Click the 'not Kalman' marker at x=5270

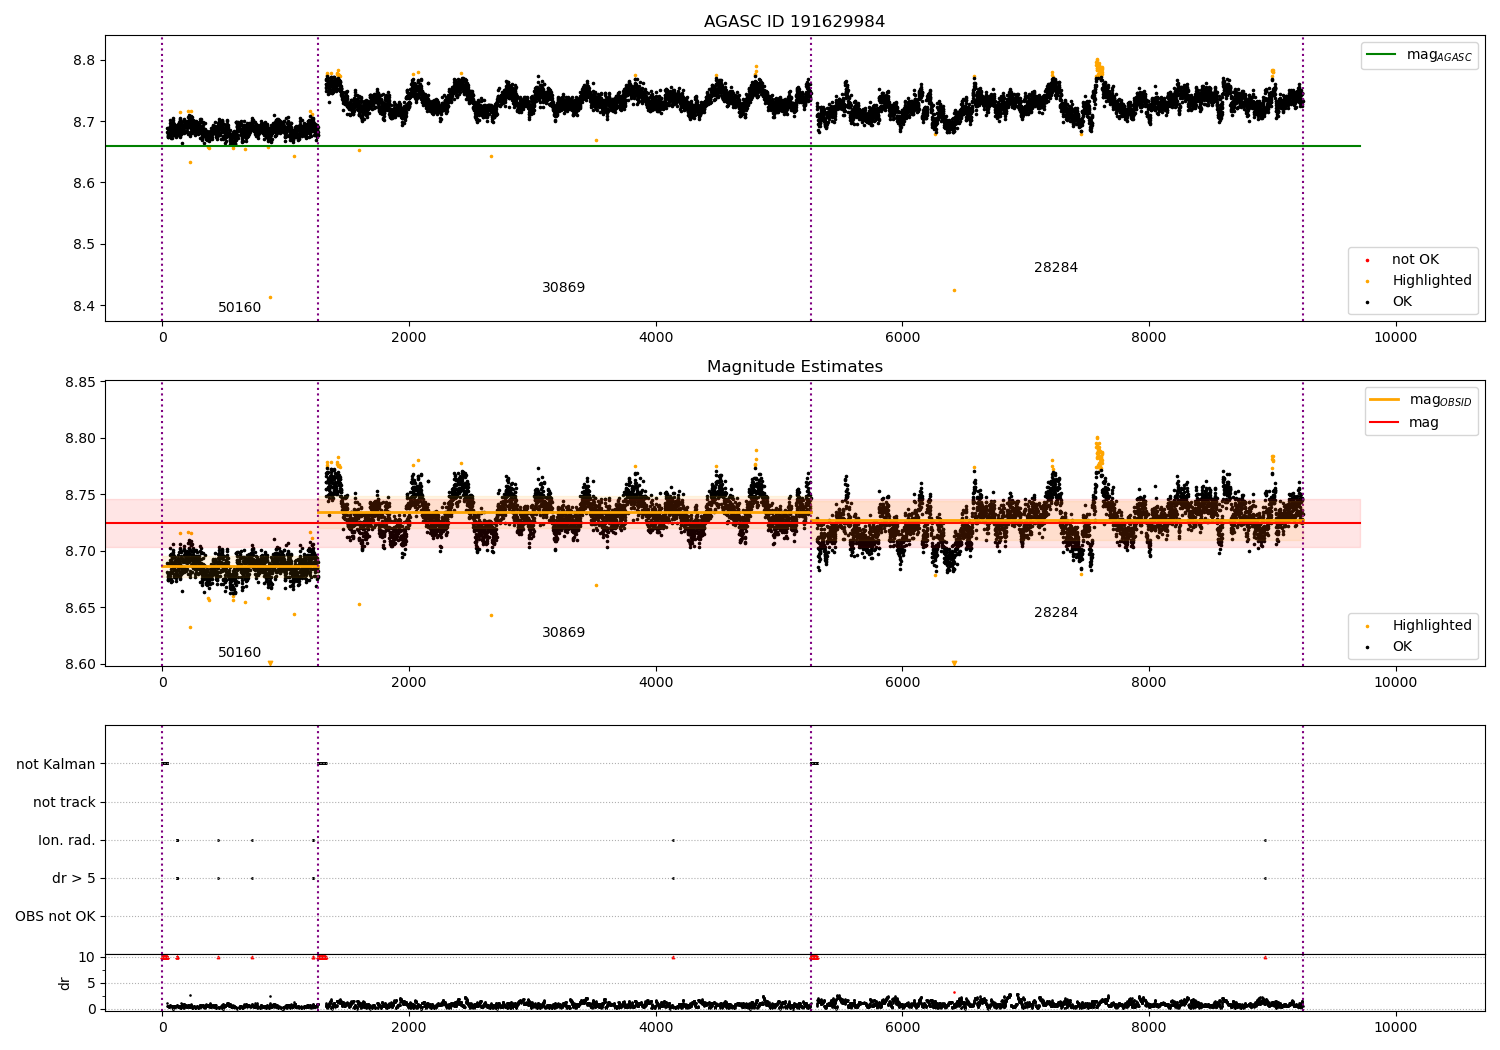[814, 764]
